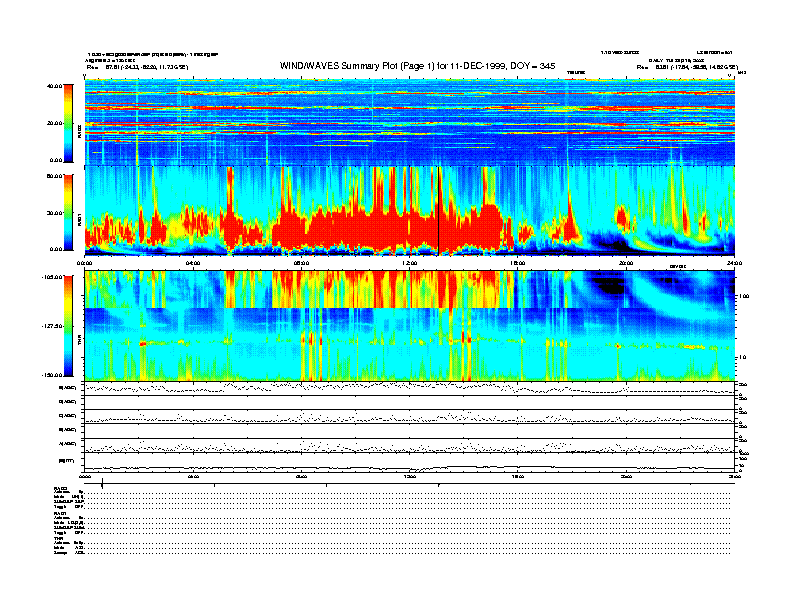
Task: Click the RAD1 heading in the status list
Action: 60,513
